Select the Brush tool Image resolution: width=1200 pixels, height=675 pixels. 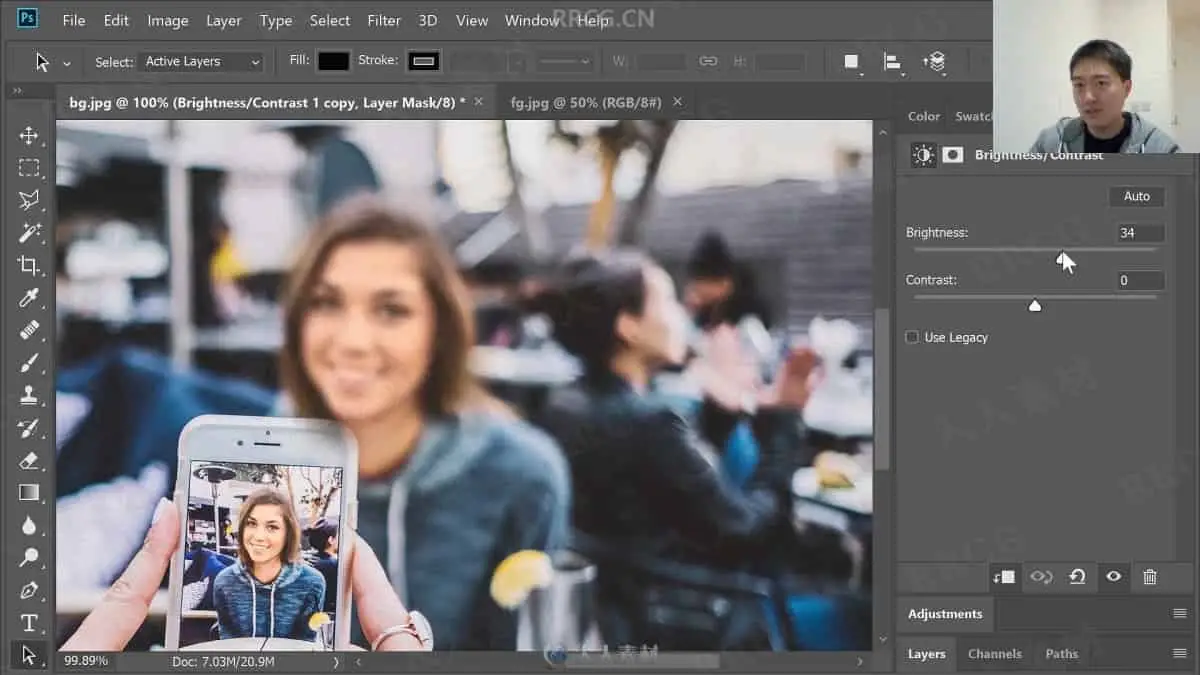(29, 363)
